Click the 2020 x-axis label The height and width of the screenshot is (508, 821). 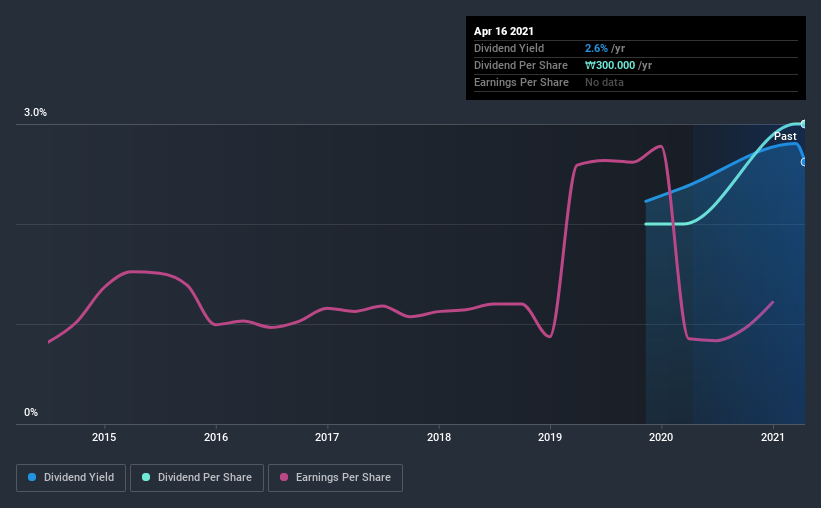point(661,437)
